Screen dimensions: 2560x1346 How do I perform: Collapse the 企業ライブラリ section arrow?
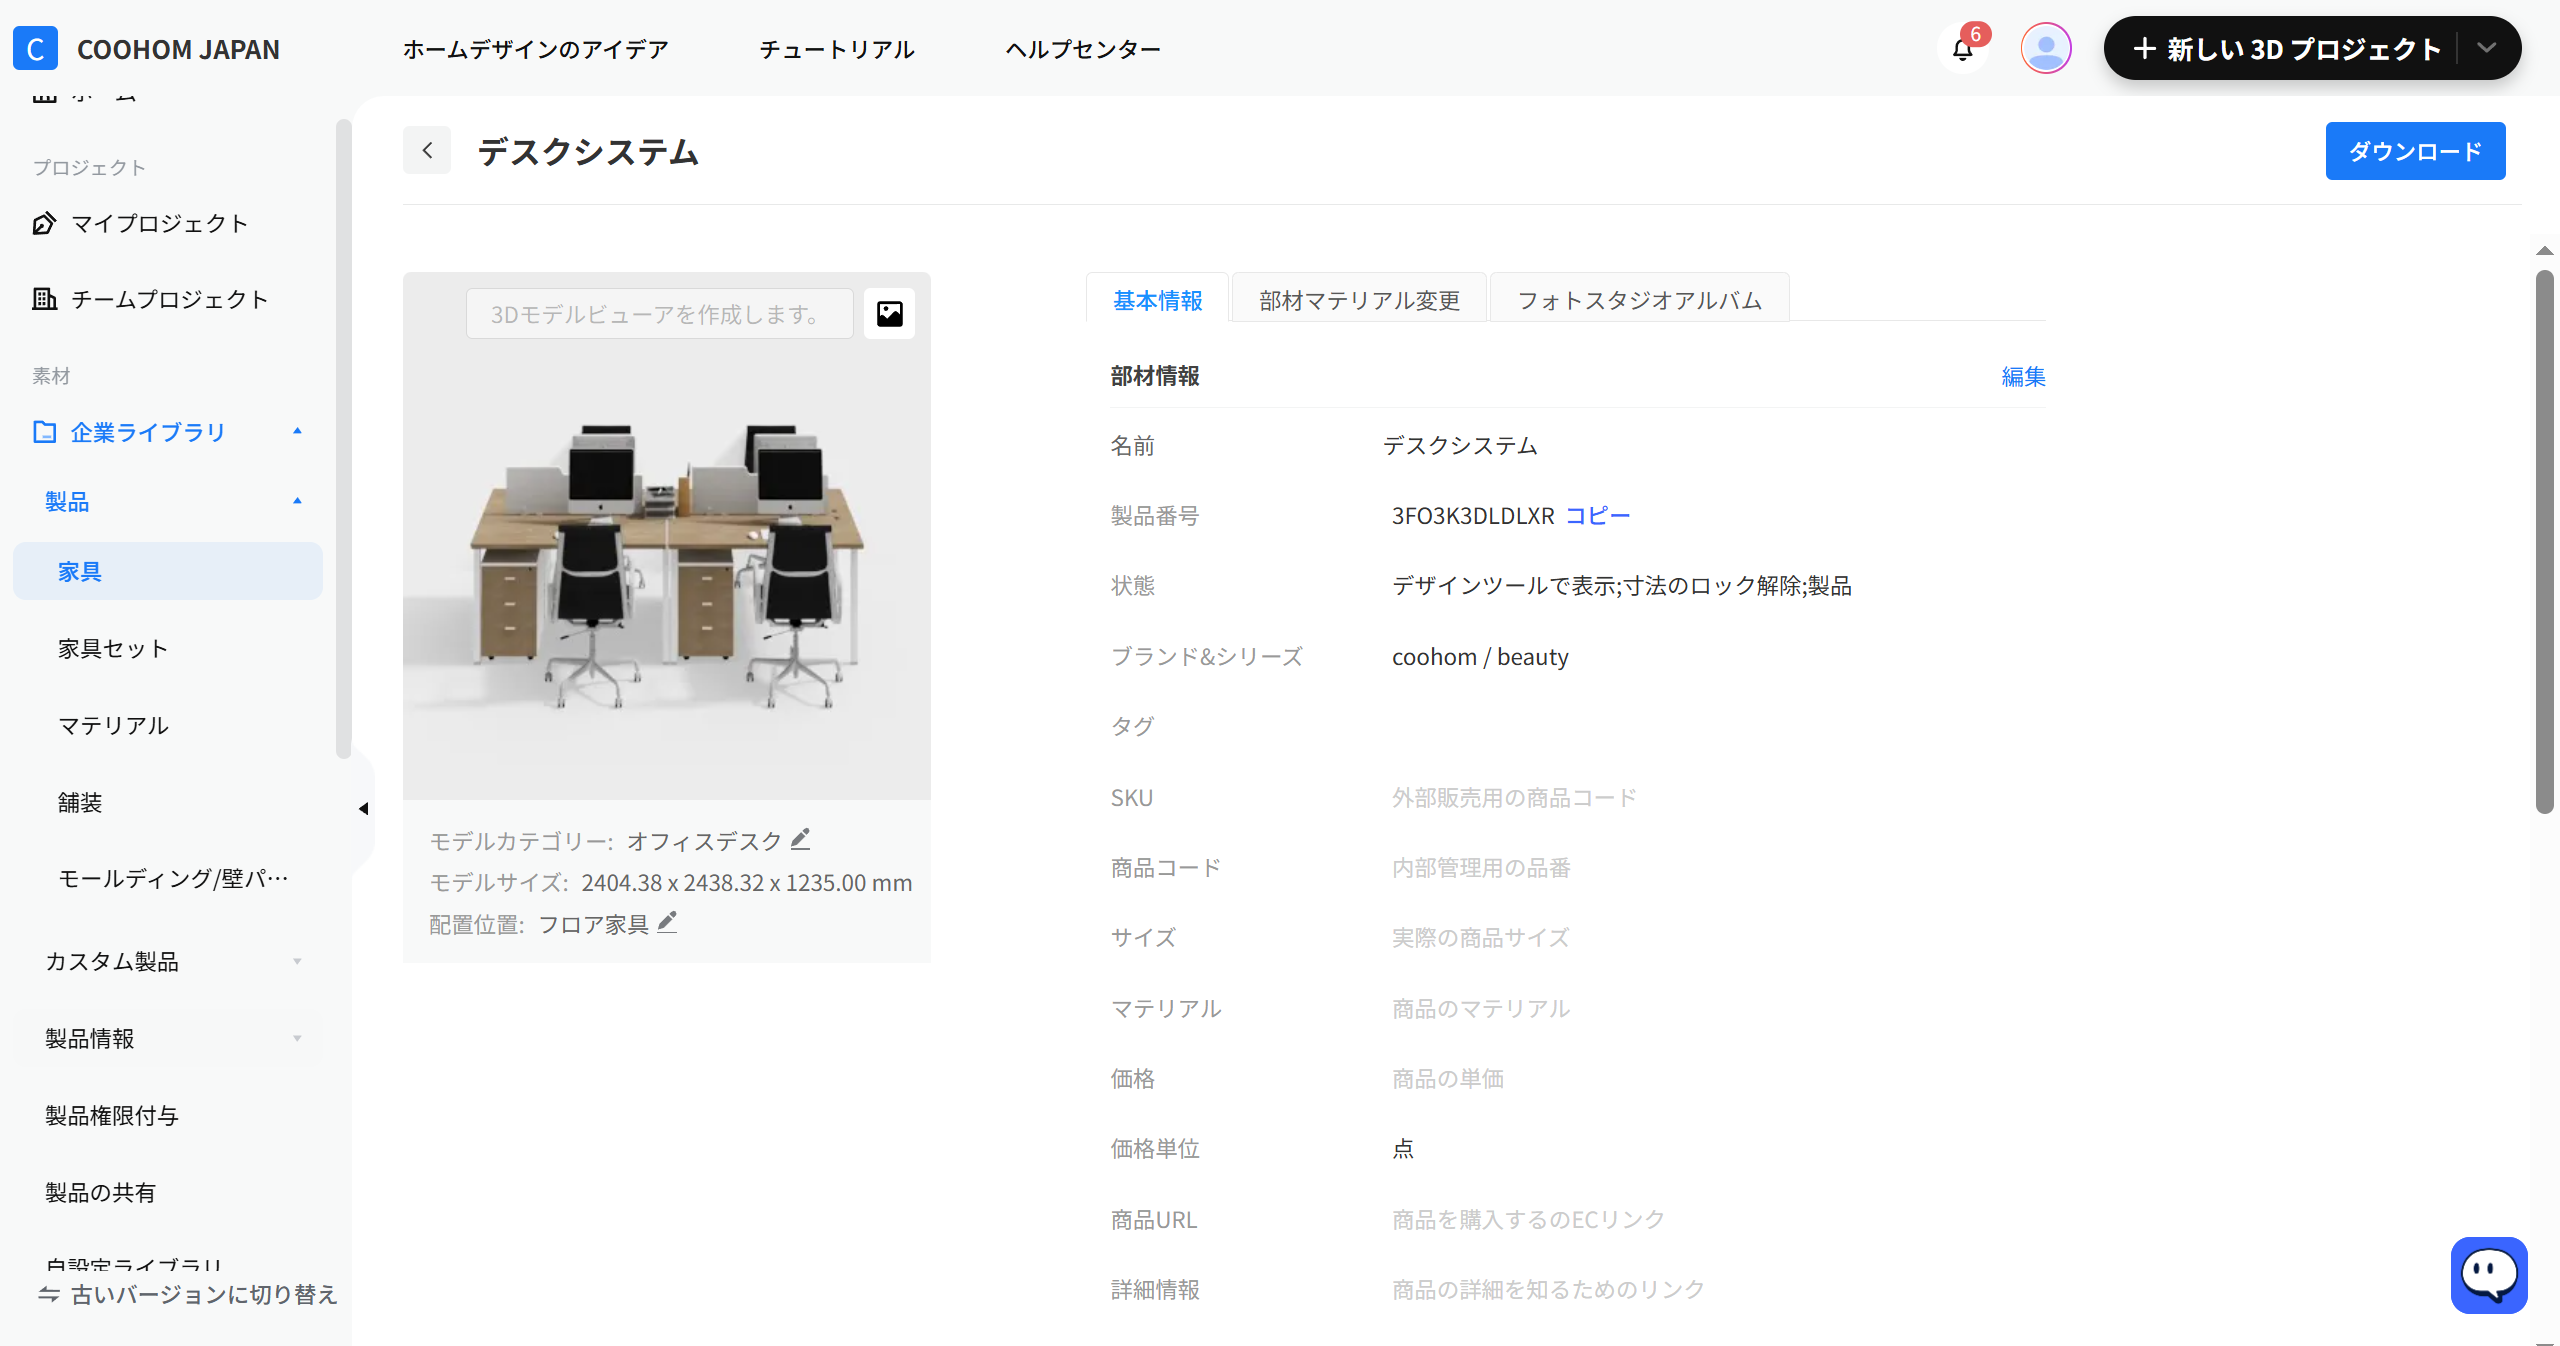(x=297, y=431)
